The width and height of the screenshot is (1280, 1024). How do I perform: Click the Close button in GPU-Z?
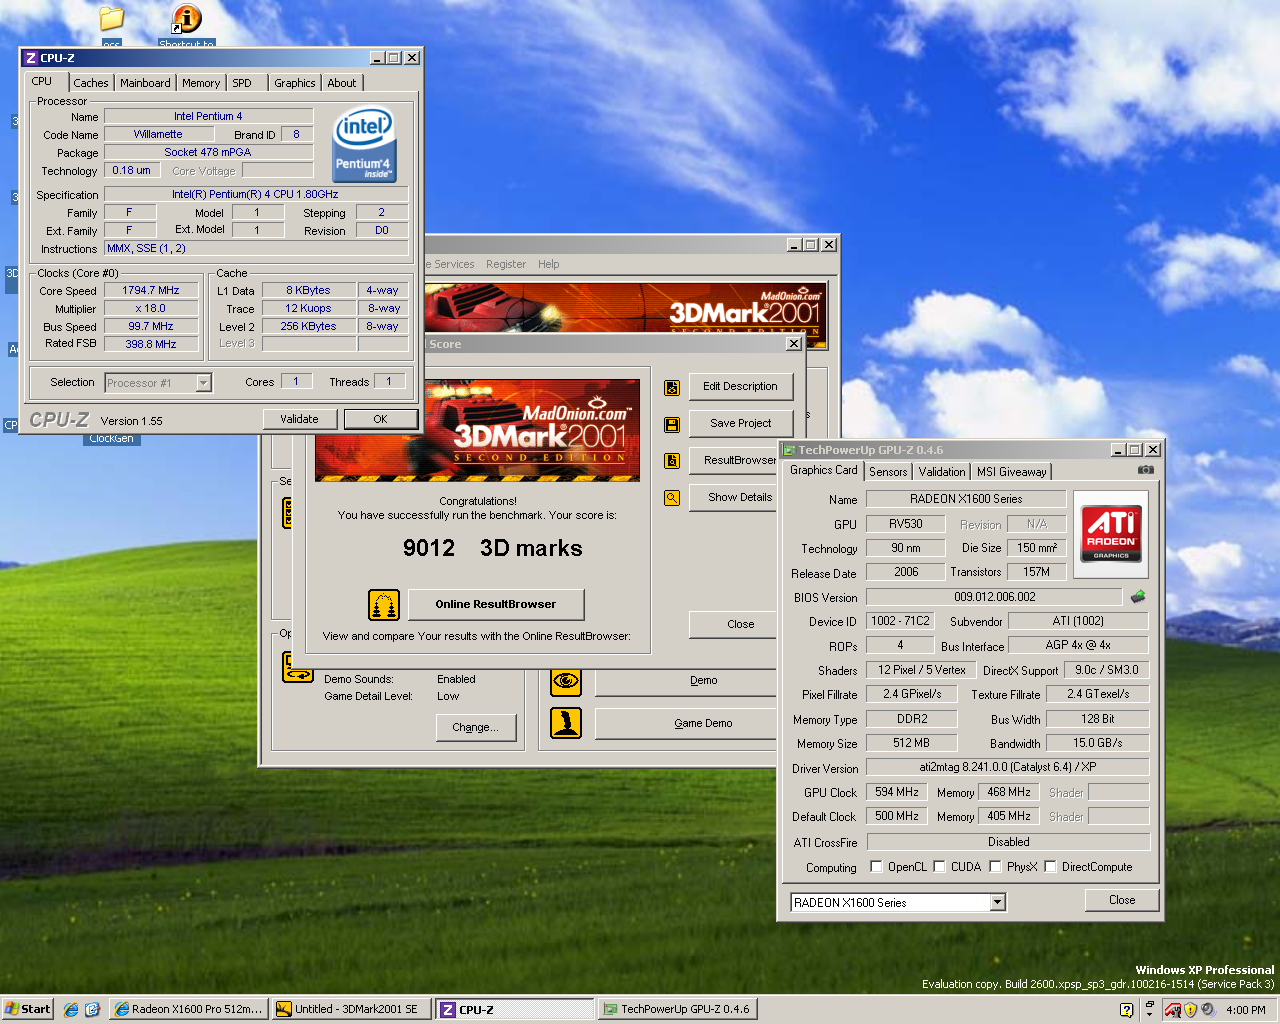pyautogui.click(x=1122, y=900)
